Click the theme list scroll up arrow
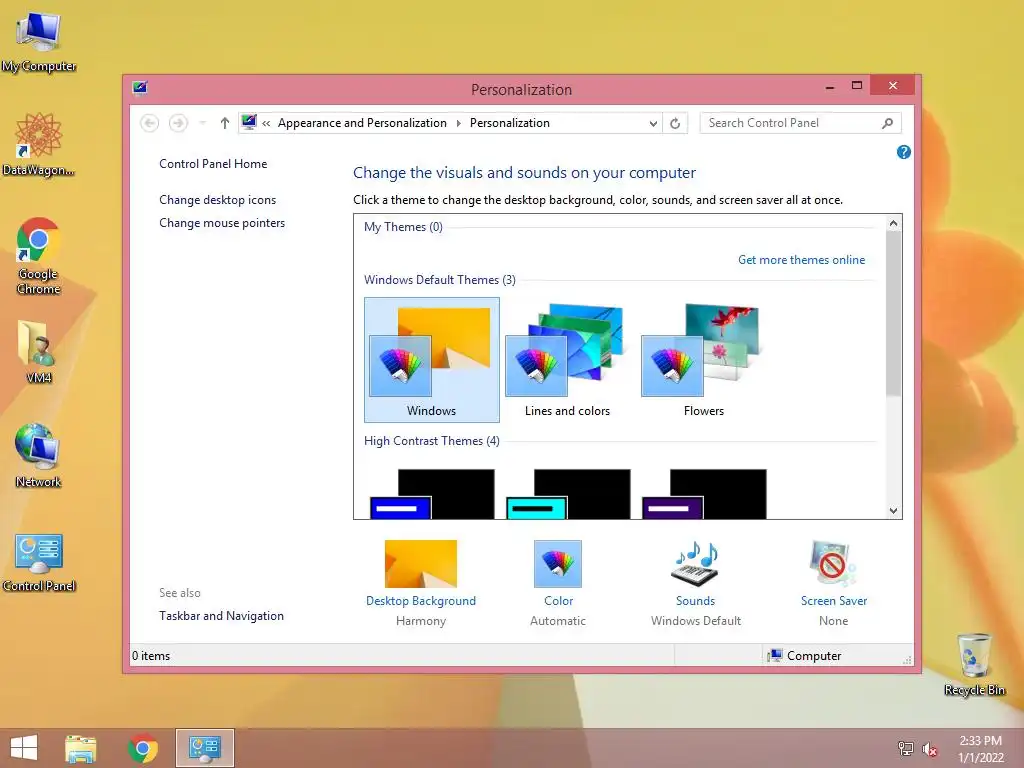Image resolution: width=1024 pixels, height=768 pixels. pos(893,223)
